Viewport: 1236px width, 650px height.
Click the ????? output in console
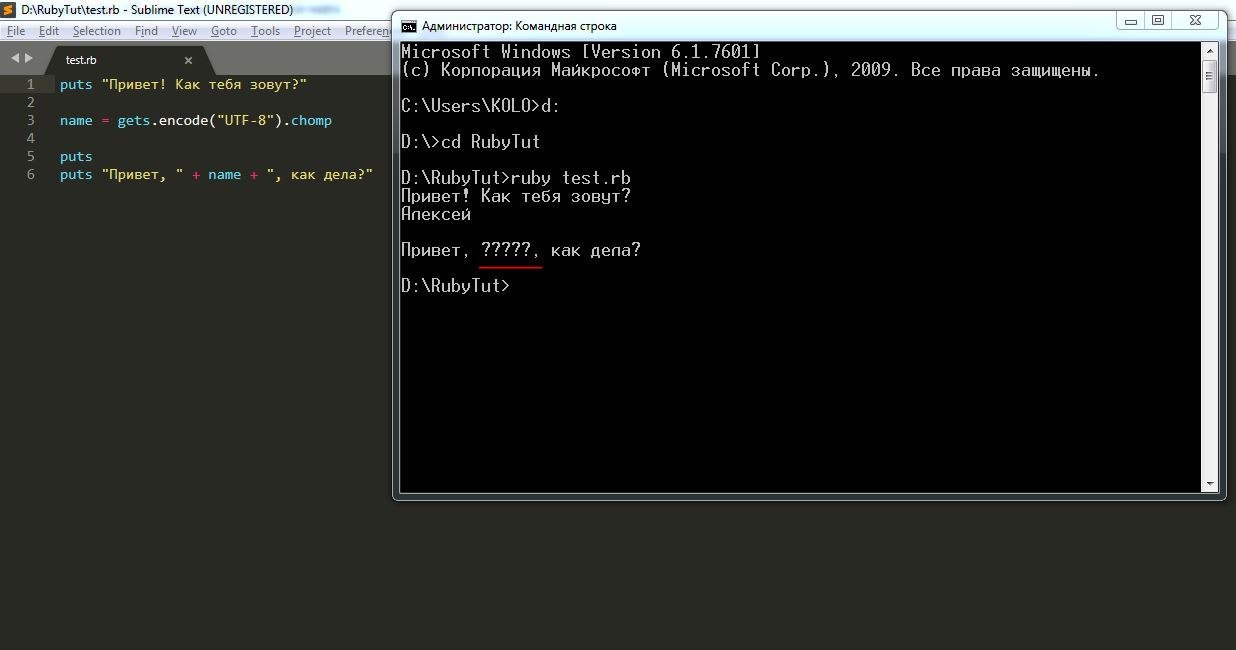[506, 250]
